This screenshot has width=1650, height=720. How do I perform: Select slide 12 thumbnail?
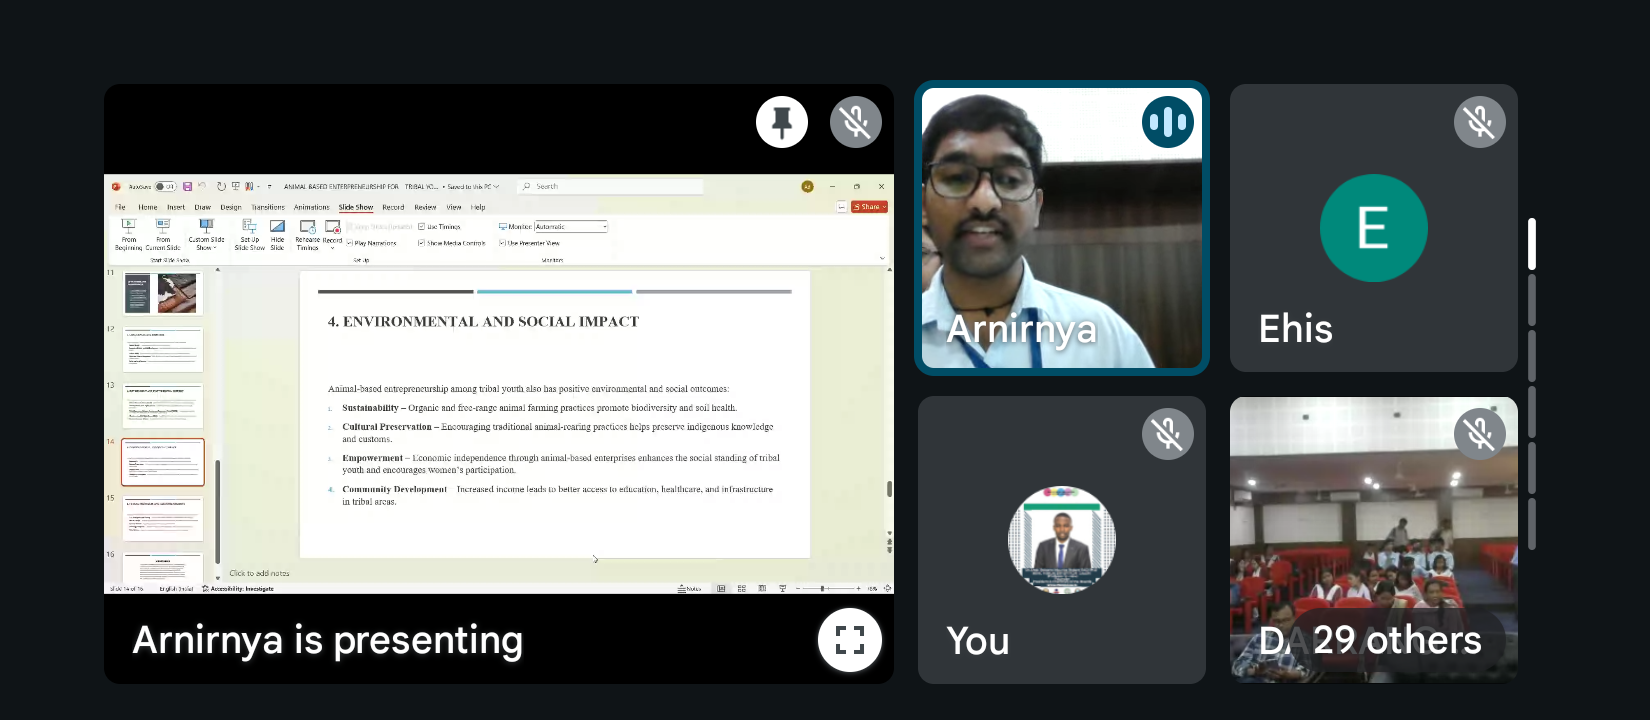pos(163,350)
